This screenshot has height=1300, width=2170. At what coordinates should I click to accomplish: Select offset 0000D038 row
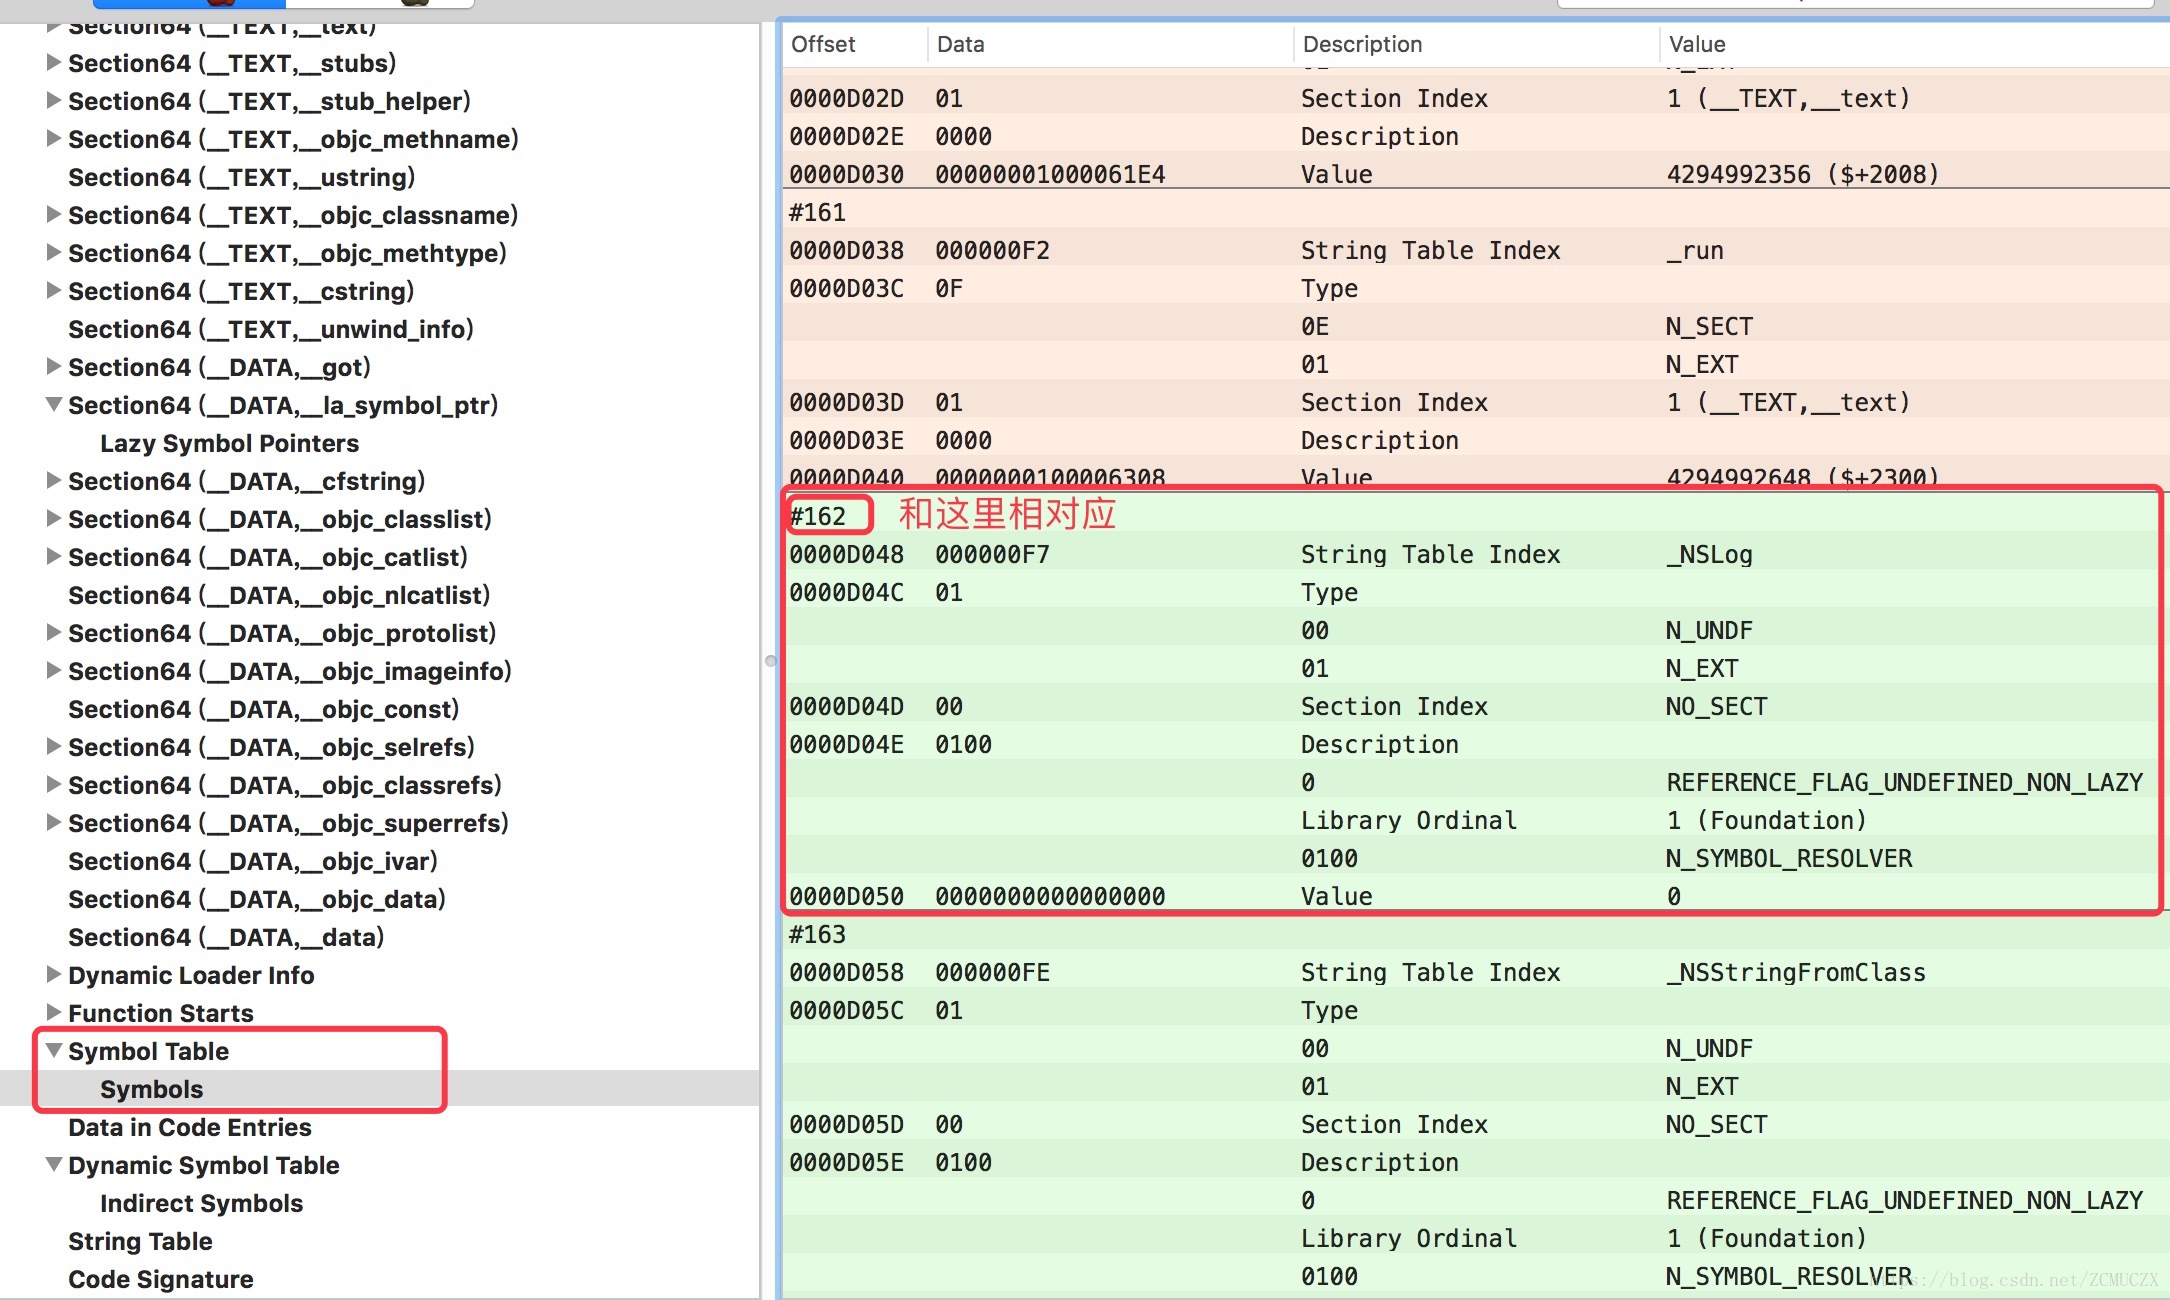(1476, 250)
